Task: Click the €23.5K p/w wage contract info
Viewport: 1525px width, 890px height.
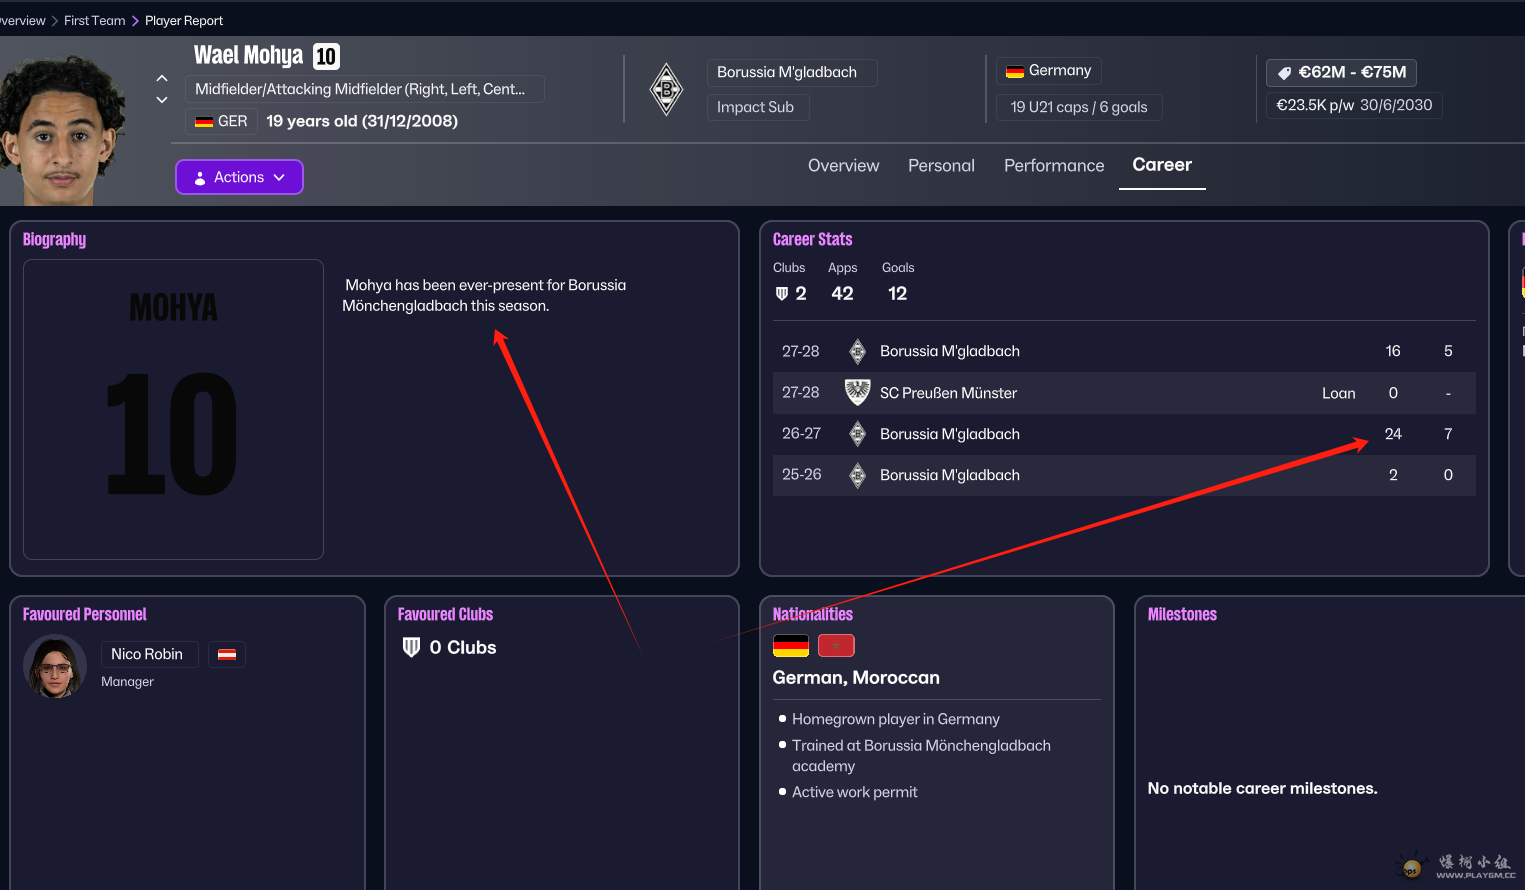Action: coord(1354,105)
